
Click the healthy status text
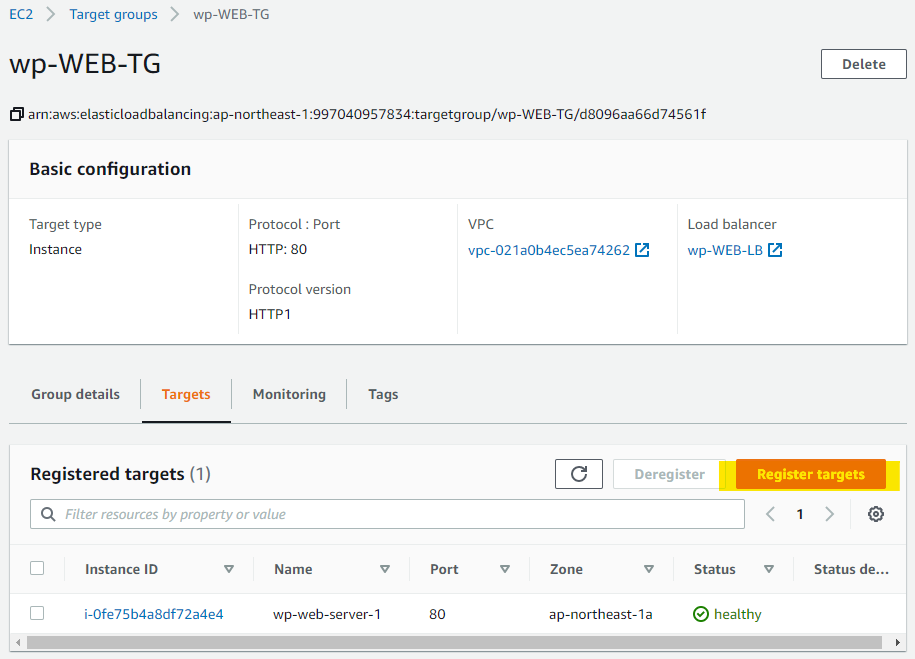pyautogui.click(x=738, y=614)
